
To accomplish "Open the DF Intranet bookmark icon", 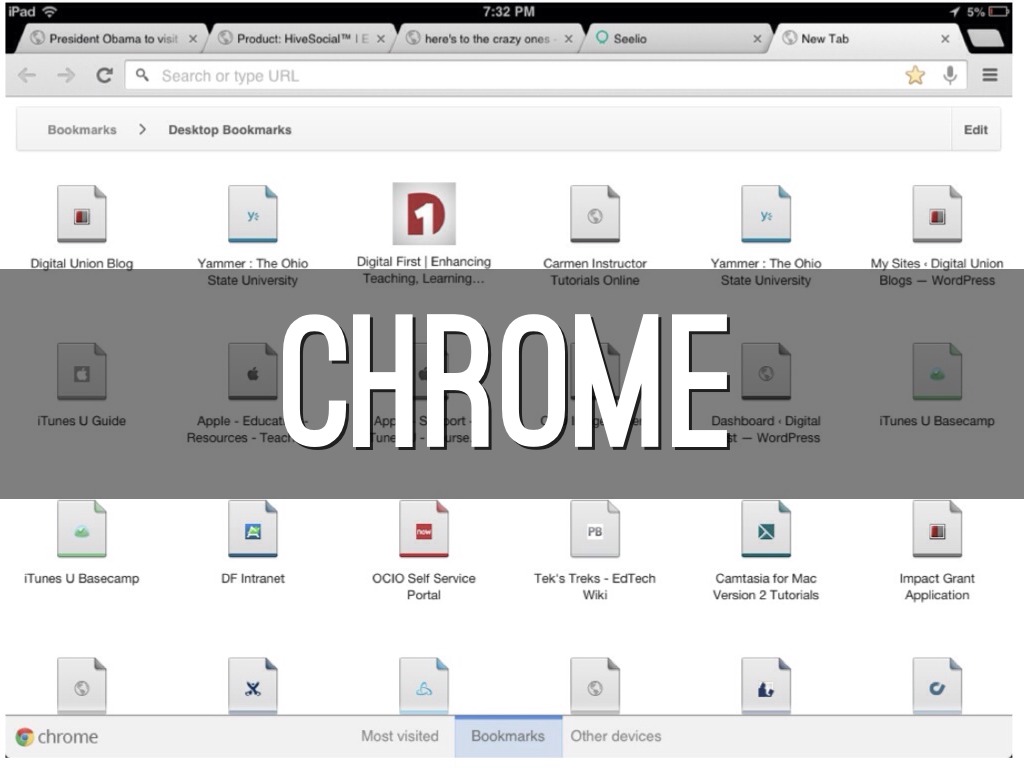I will [253, 531].
